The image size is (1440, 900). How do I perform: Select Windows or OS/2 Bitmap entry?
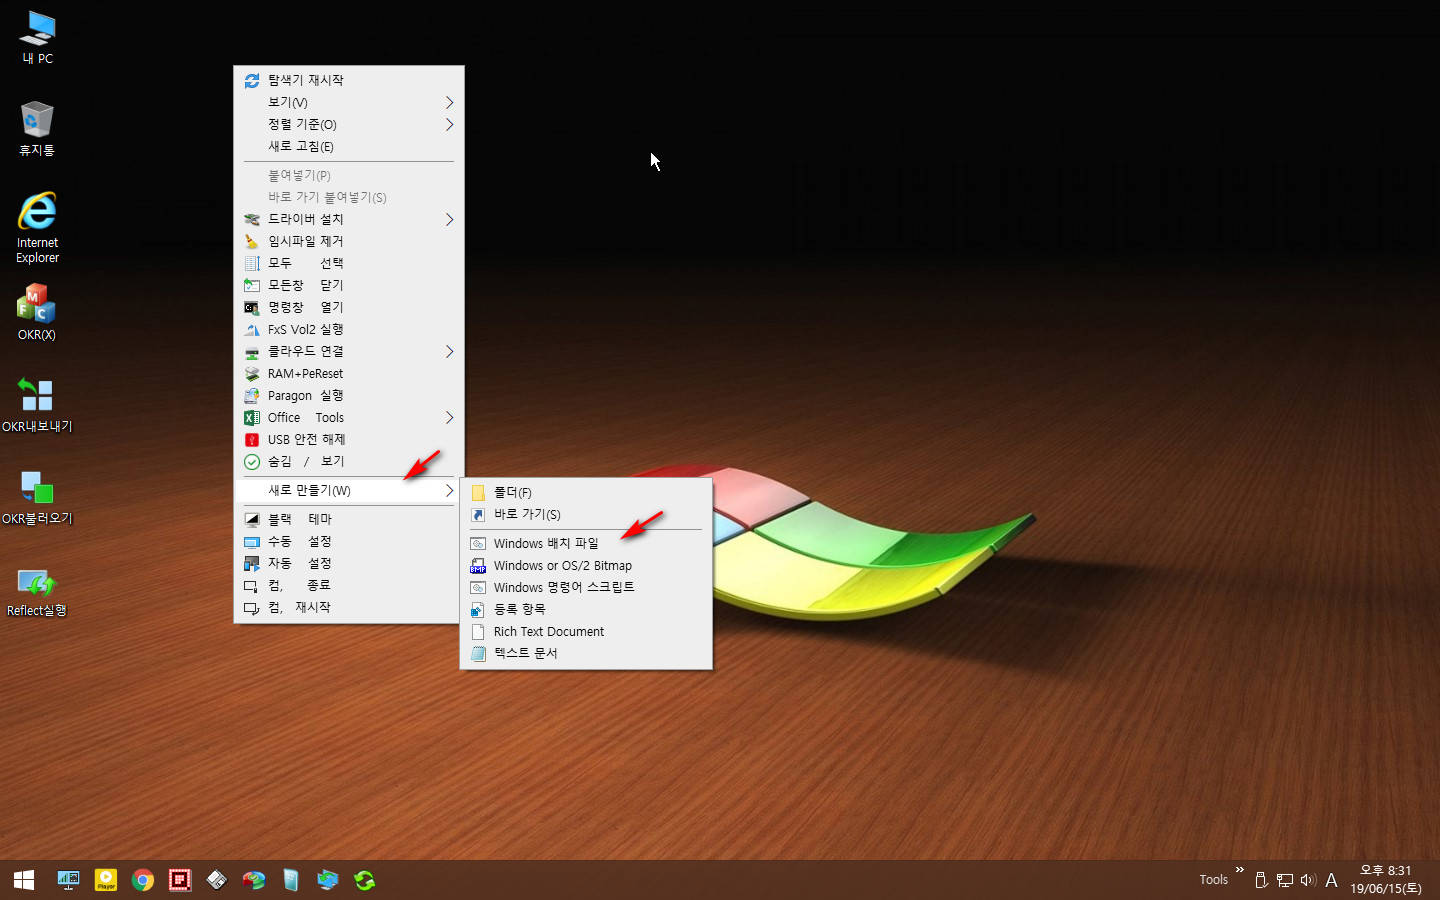(x=586, y=565)
